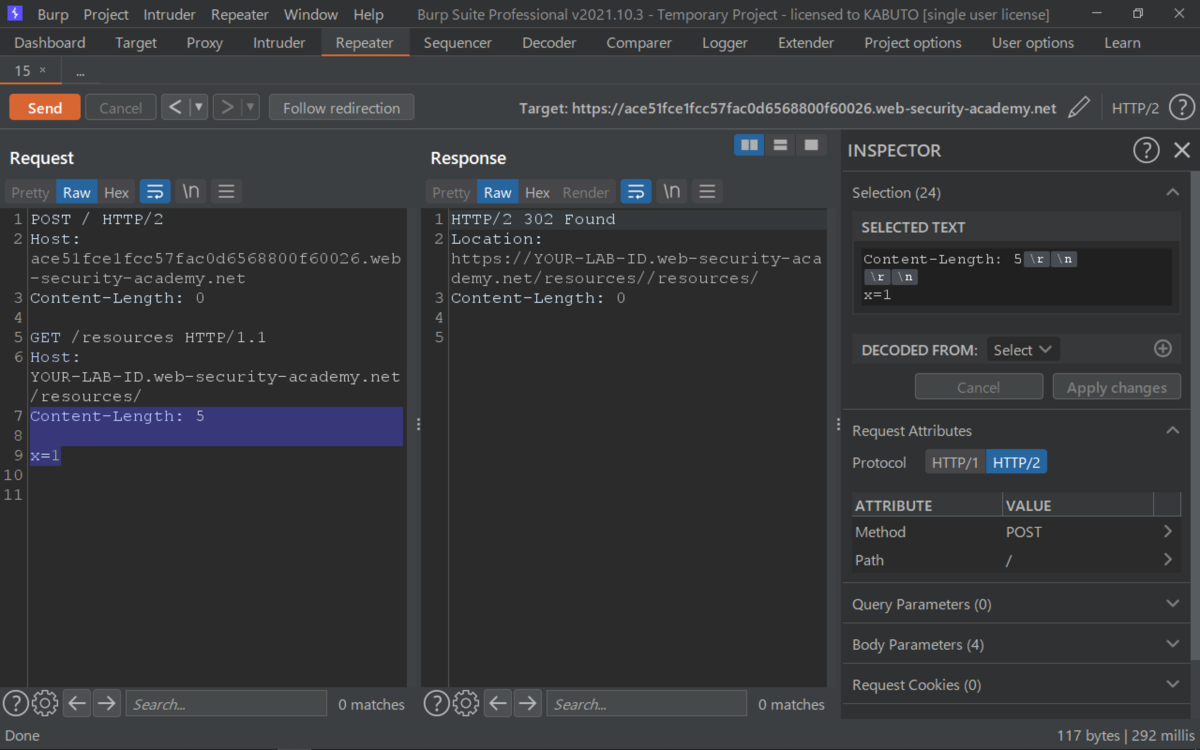Toggle \n non-printable characters in Request panel
Screen dimensions: 1200x750
(190, 192)
